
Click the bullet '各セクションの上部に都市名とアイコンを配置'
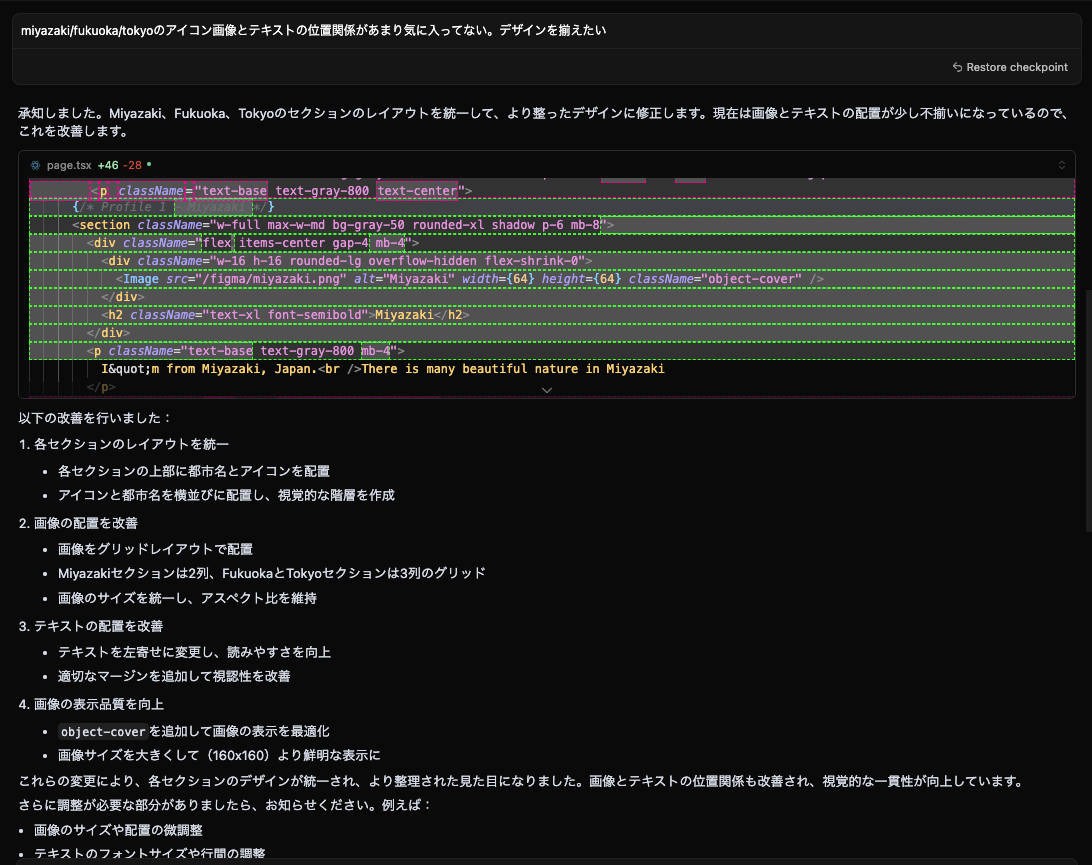tap(194, 471)
